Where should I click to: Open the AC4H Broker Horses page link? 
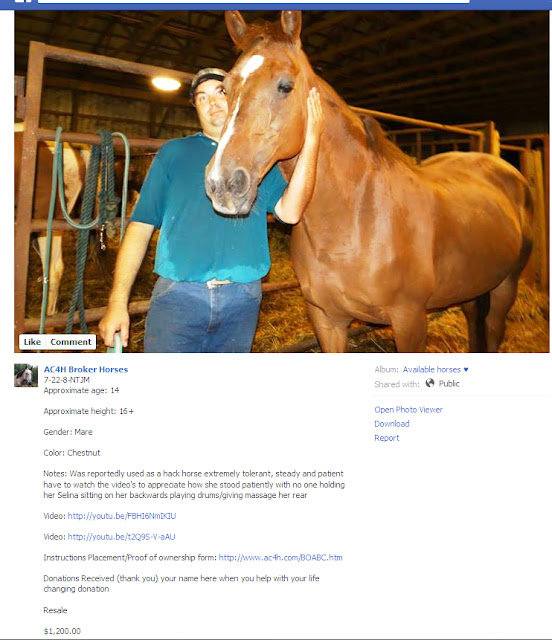coord(86,369)
